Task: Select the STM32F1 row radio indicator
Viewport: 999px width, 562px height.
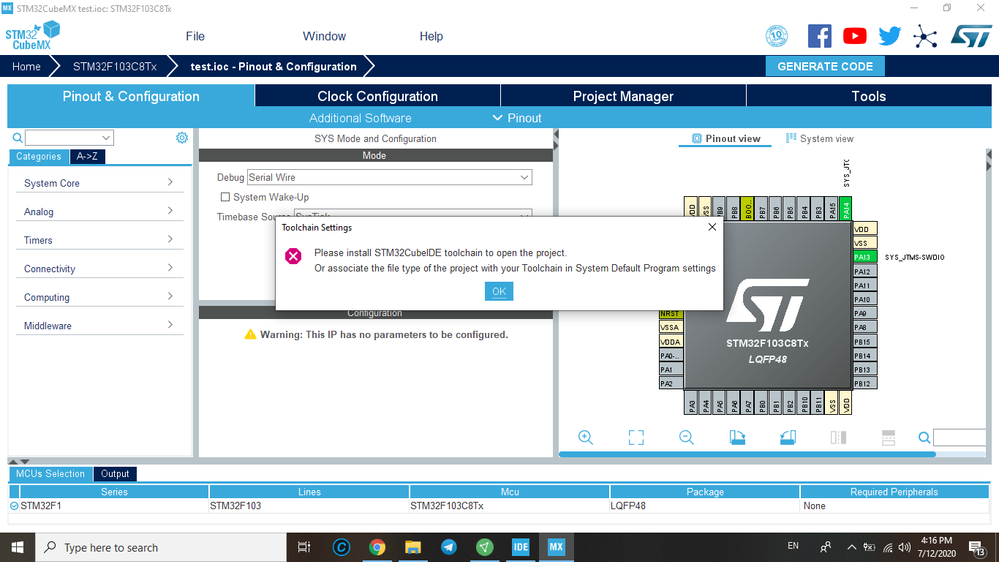Action: [14, 506]
